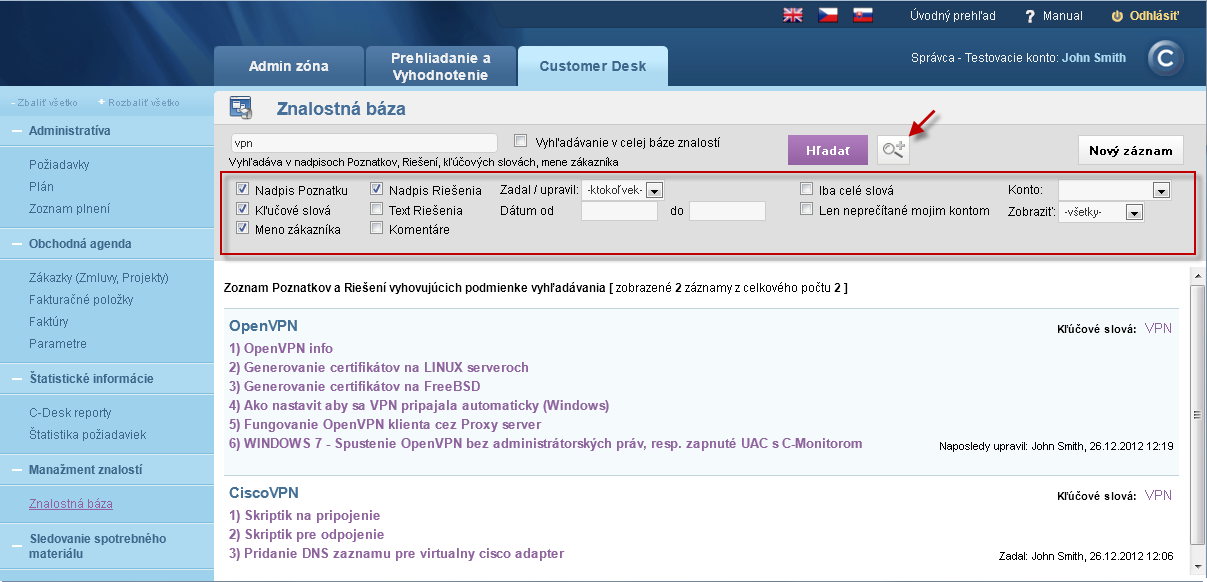1207x582 pixels.
Task: Open Fakturačné položky in sidebar
Action: pyautogui.click(x=81, y=299)
